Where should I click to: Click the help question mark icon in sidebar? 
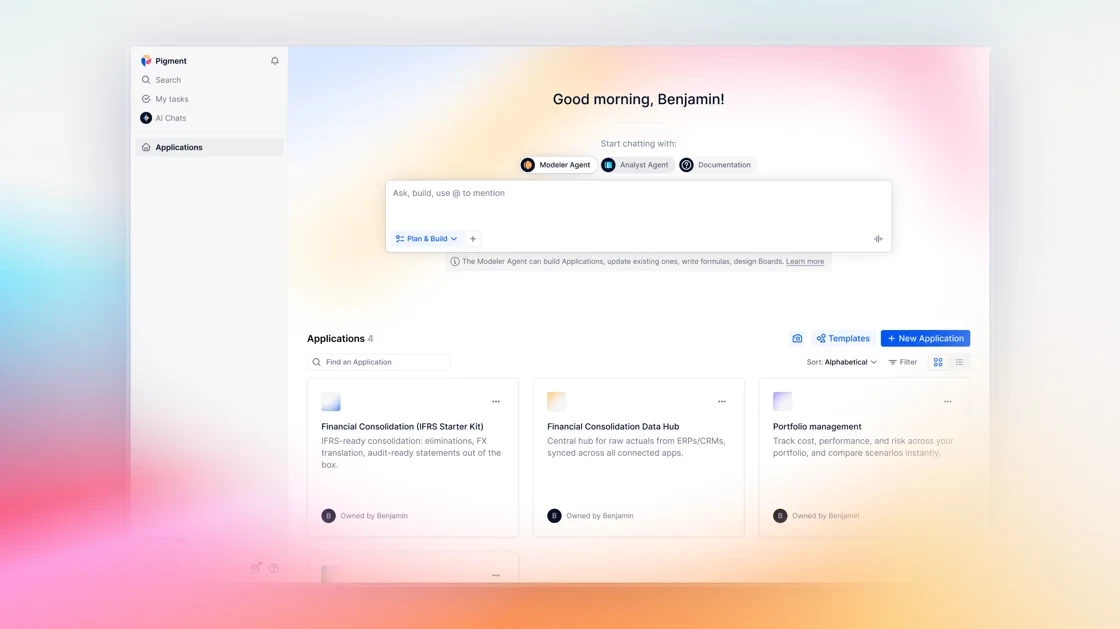274,568
